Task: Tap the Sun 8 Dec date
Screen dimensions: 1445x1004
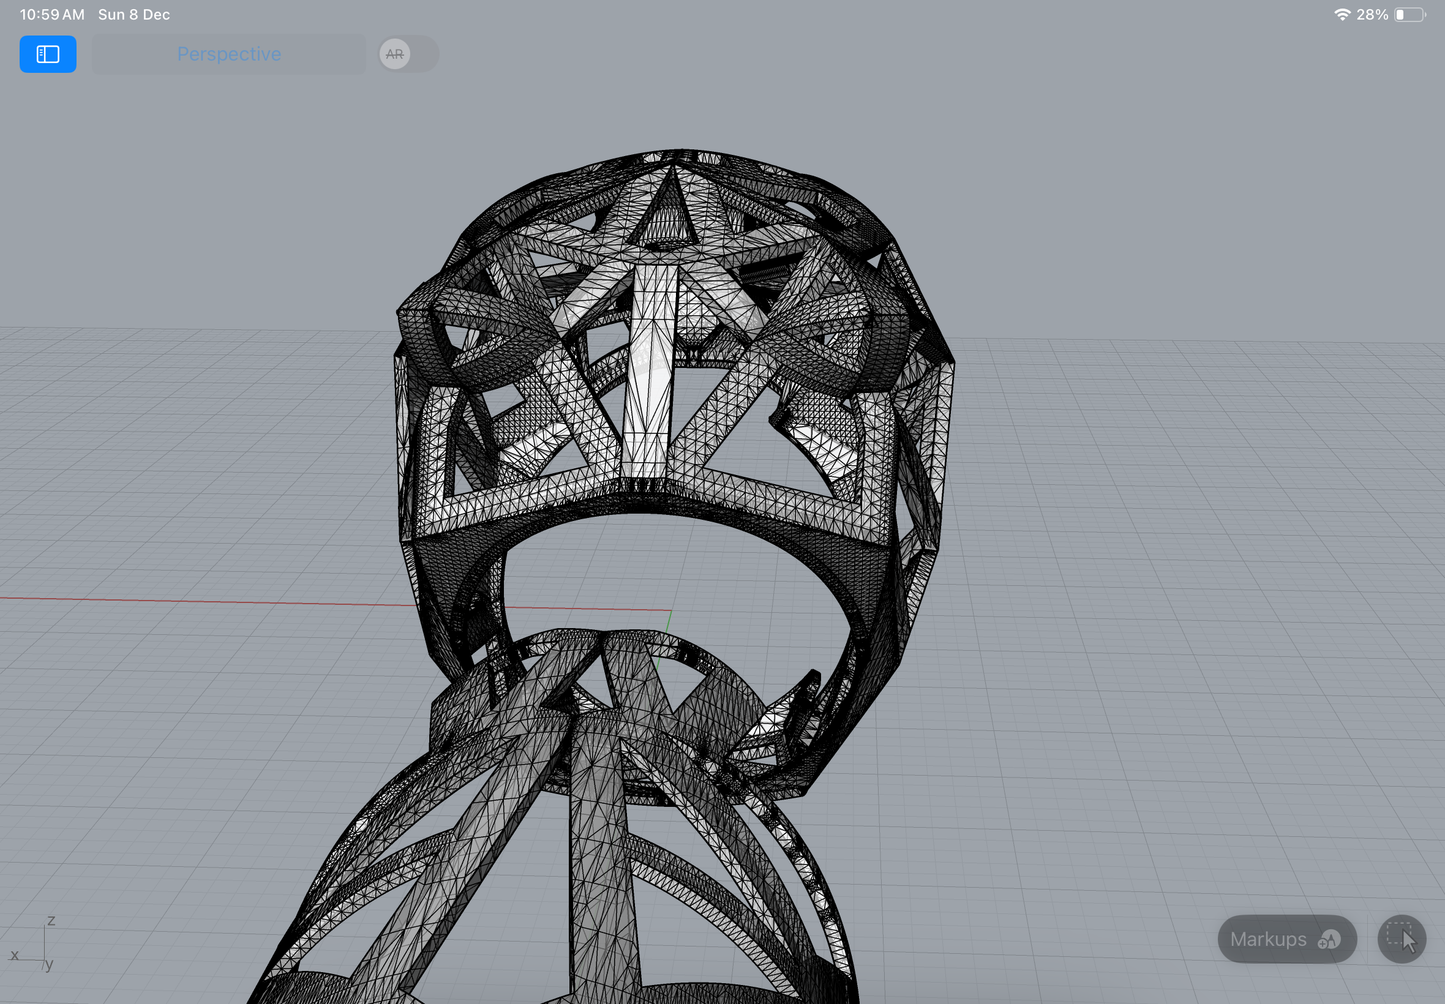Action: tap(134, 14)
